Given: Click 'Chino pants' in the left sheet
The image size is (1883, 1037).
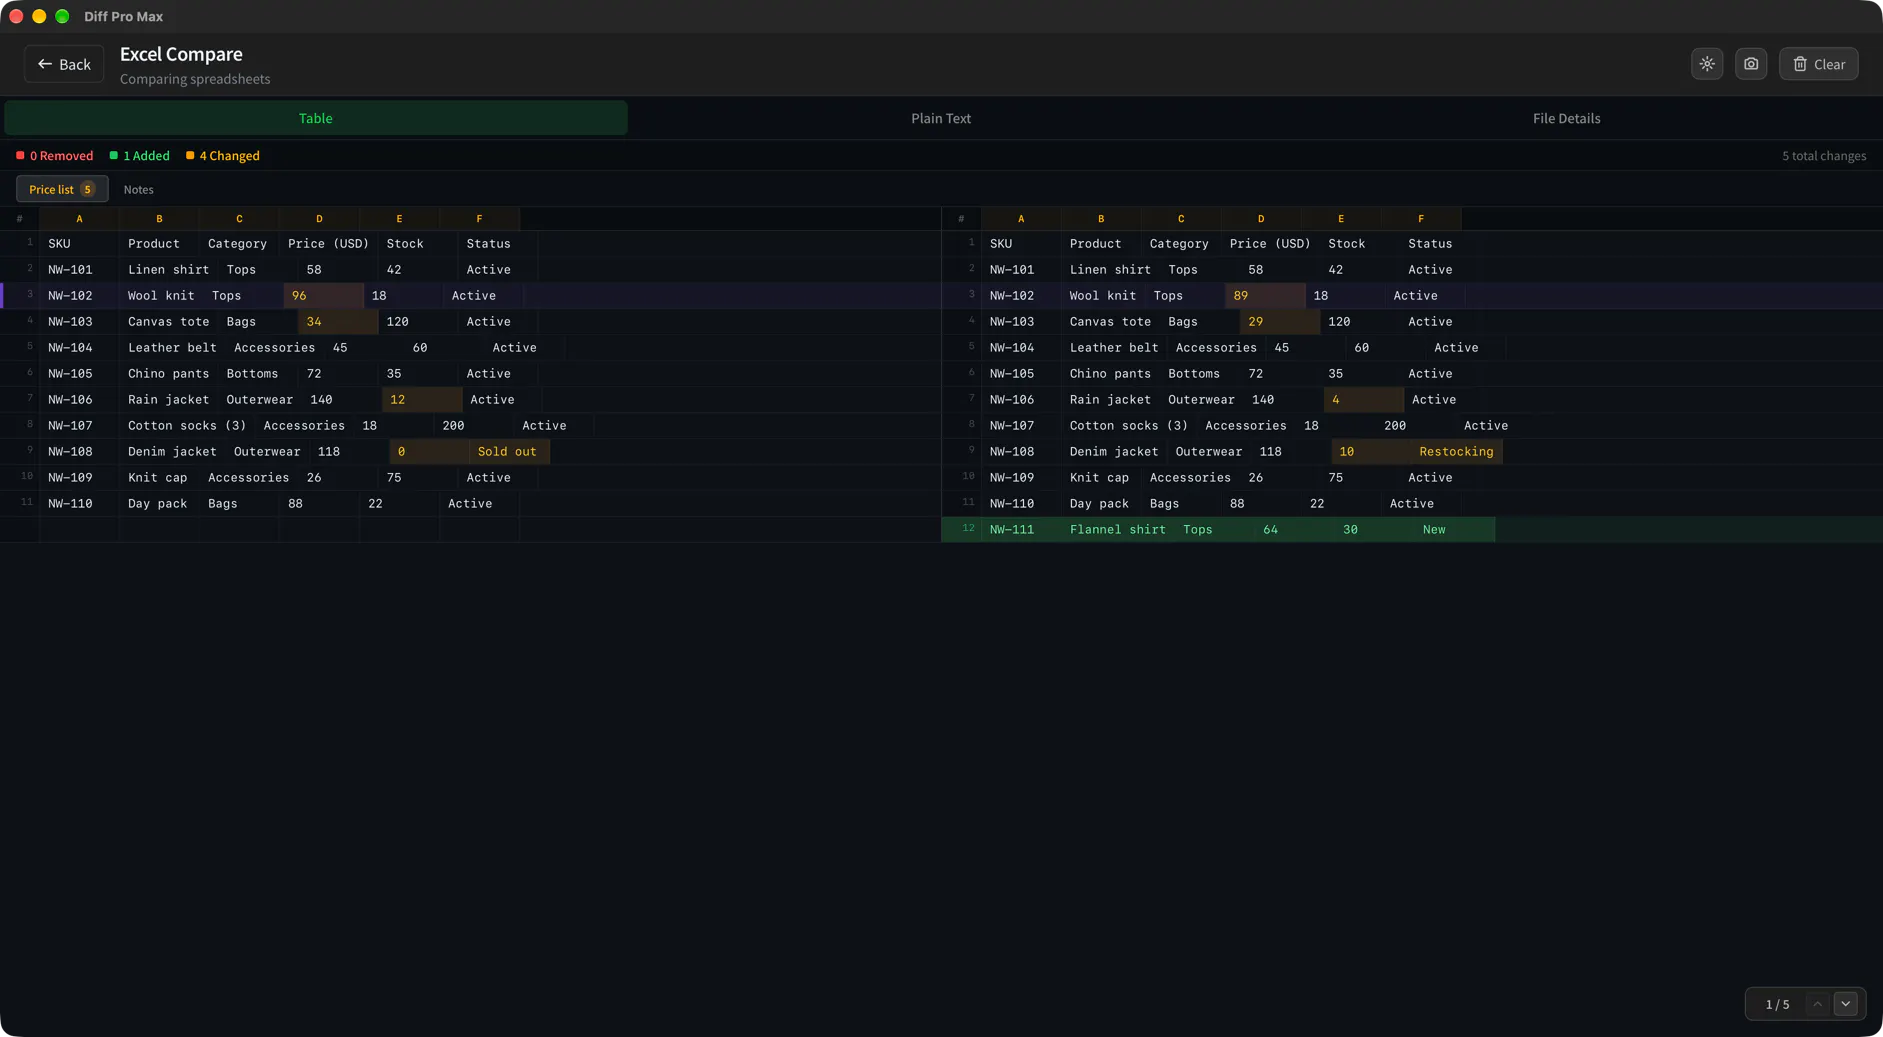Looking at the screenshot, I should coord(169,374).
